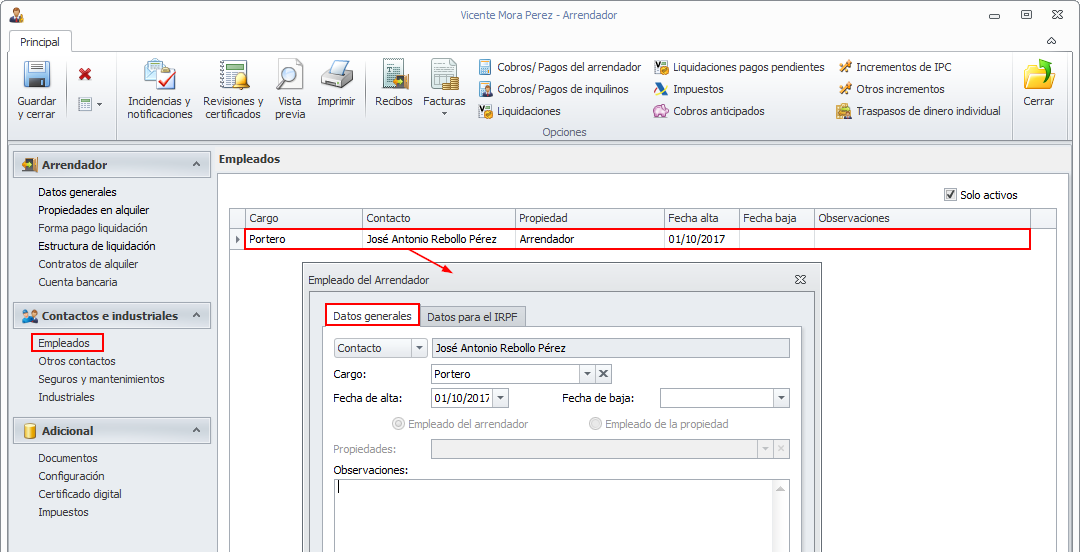Select Impuestos in the Adicional section
The height and width of the screenshot is (552, 1080).
(63, 512)
